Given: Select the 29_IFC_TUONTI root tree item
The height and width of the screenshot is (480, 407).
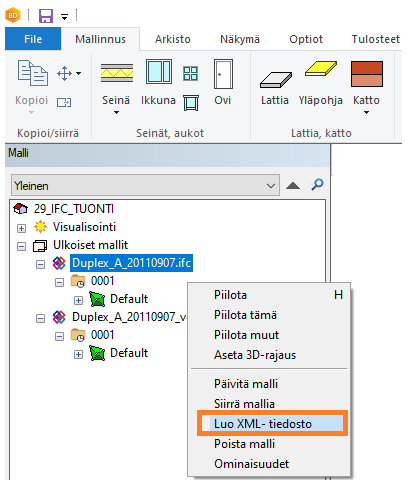Looking at the screenshot, I should 74,209.
